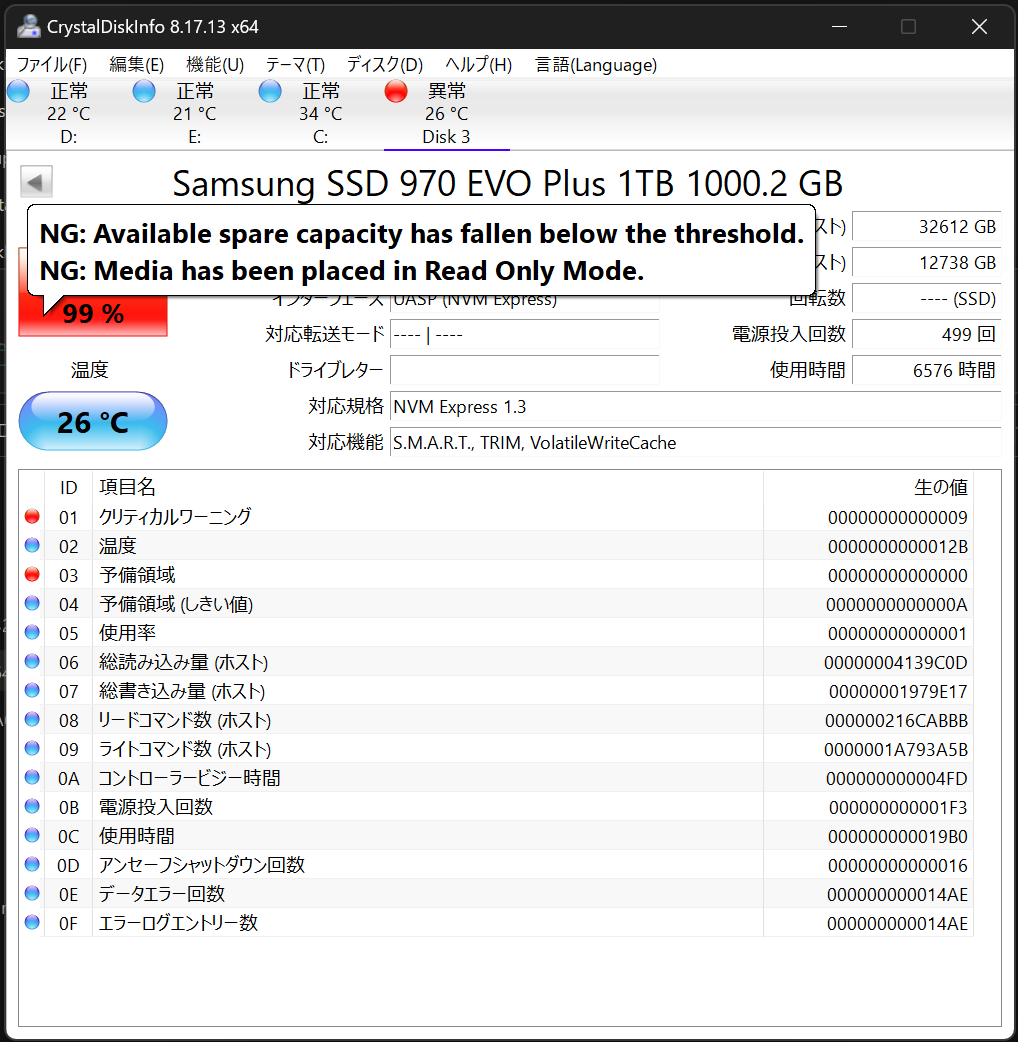
Task: Click the 12738 GB total host writes value
Action: (927, 262)
